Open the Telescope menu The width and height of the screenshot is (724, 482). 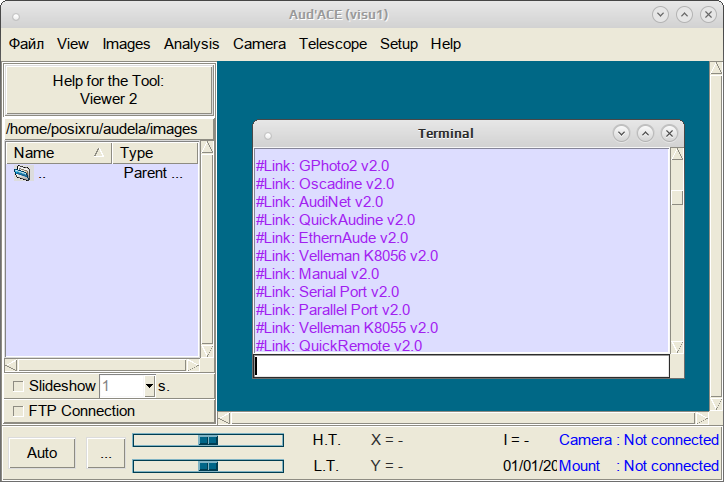tap(333, 44)
